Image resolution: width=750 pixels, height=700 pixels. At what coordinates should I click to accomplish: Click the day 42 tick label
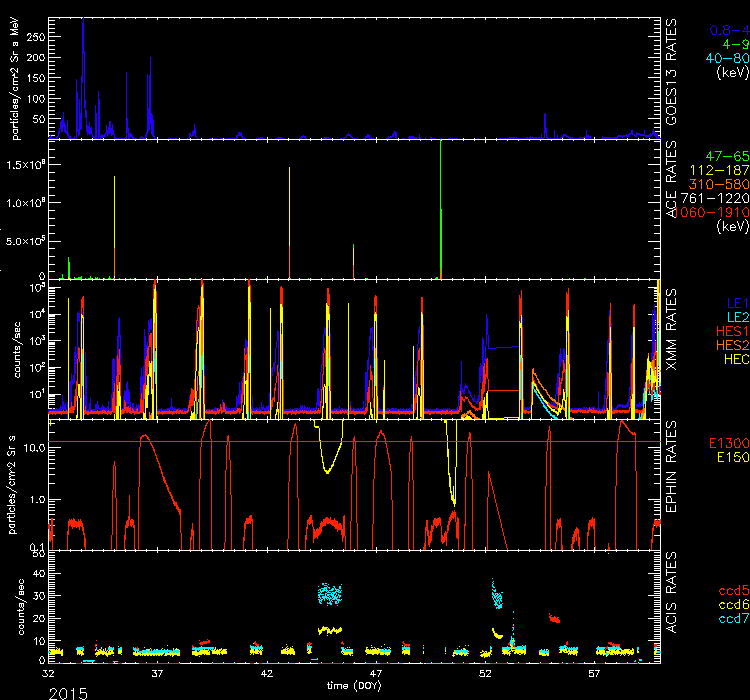[267, 675]
